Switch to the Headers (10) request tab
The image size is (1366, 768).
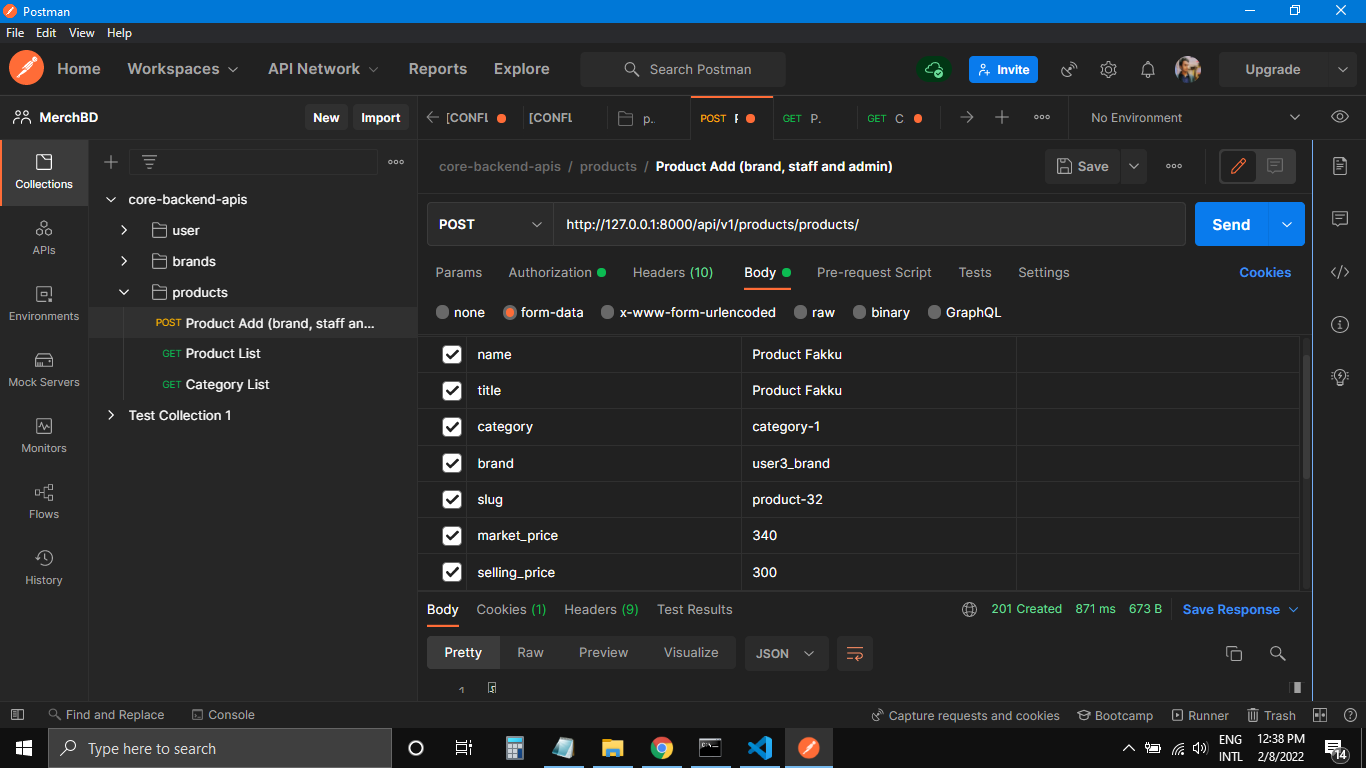click(673, 272)
